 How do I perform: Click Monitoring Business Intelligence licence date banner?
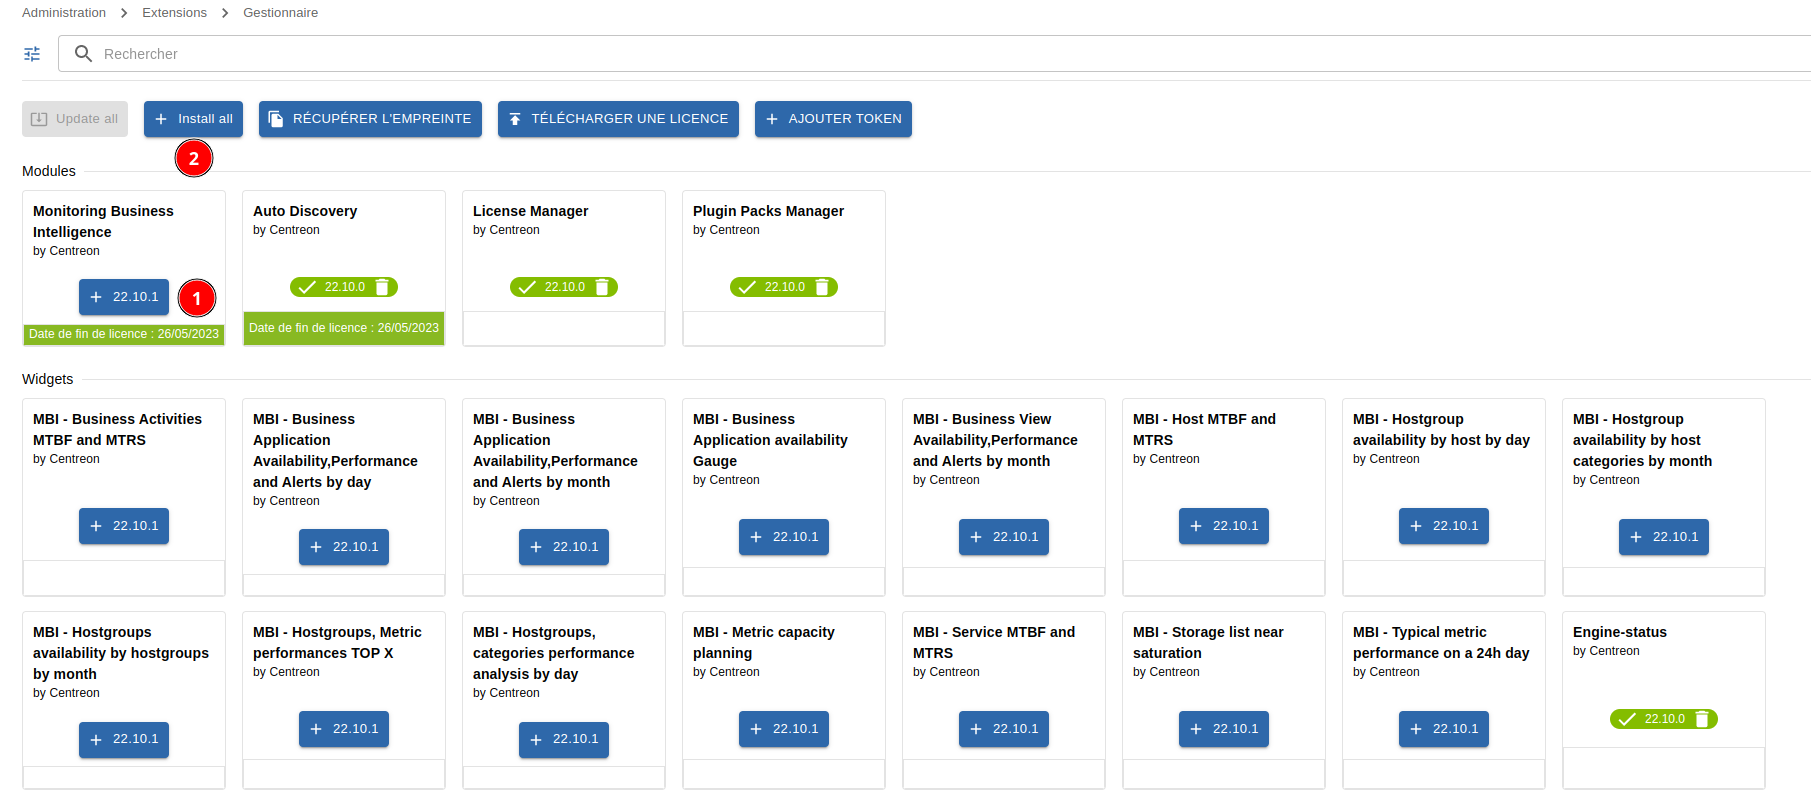[124, 334]
